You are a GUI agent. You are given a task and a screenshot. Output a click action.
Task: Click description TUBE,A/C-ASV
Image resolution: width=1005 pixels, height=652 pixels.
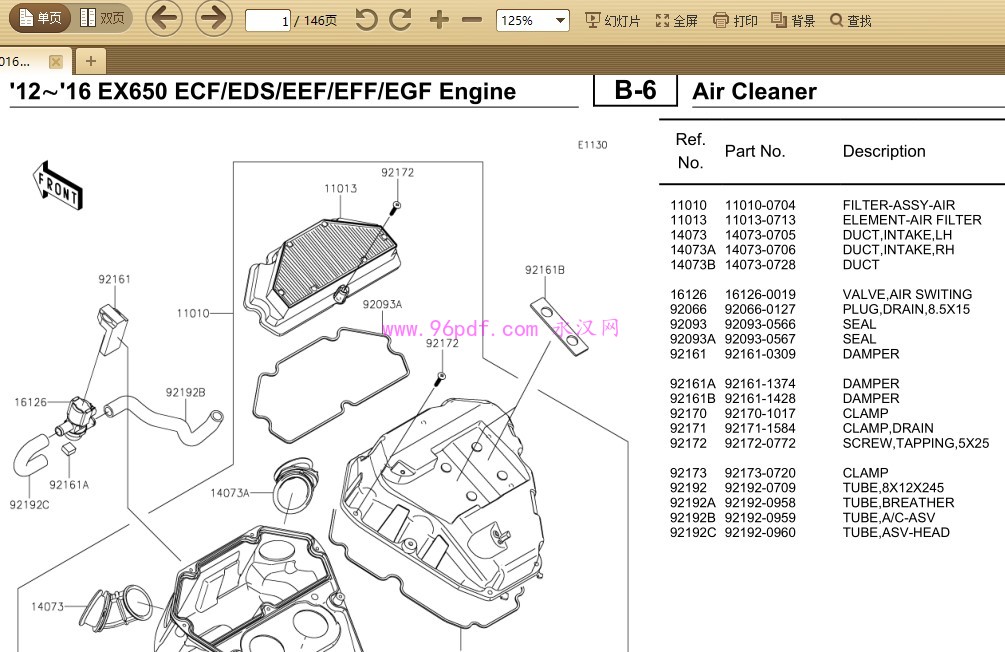(x=888, y=517)
